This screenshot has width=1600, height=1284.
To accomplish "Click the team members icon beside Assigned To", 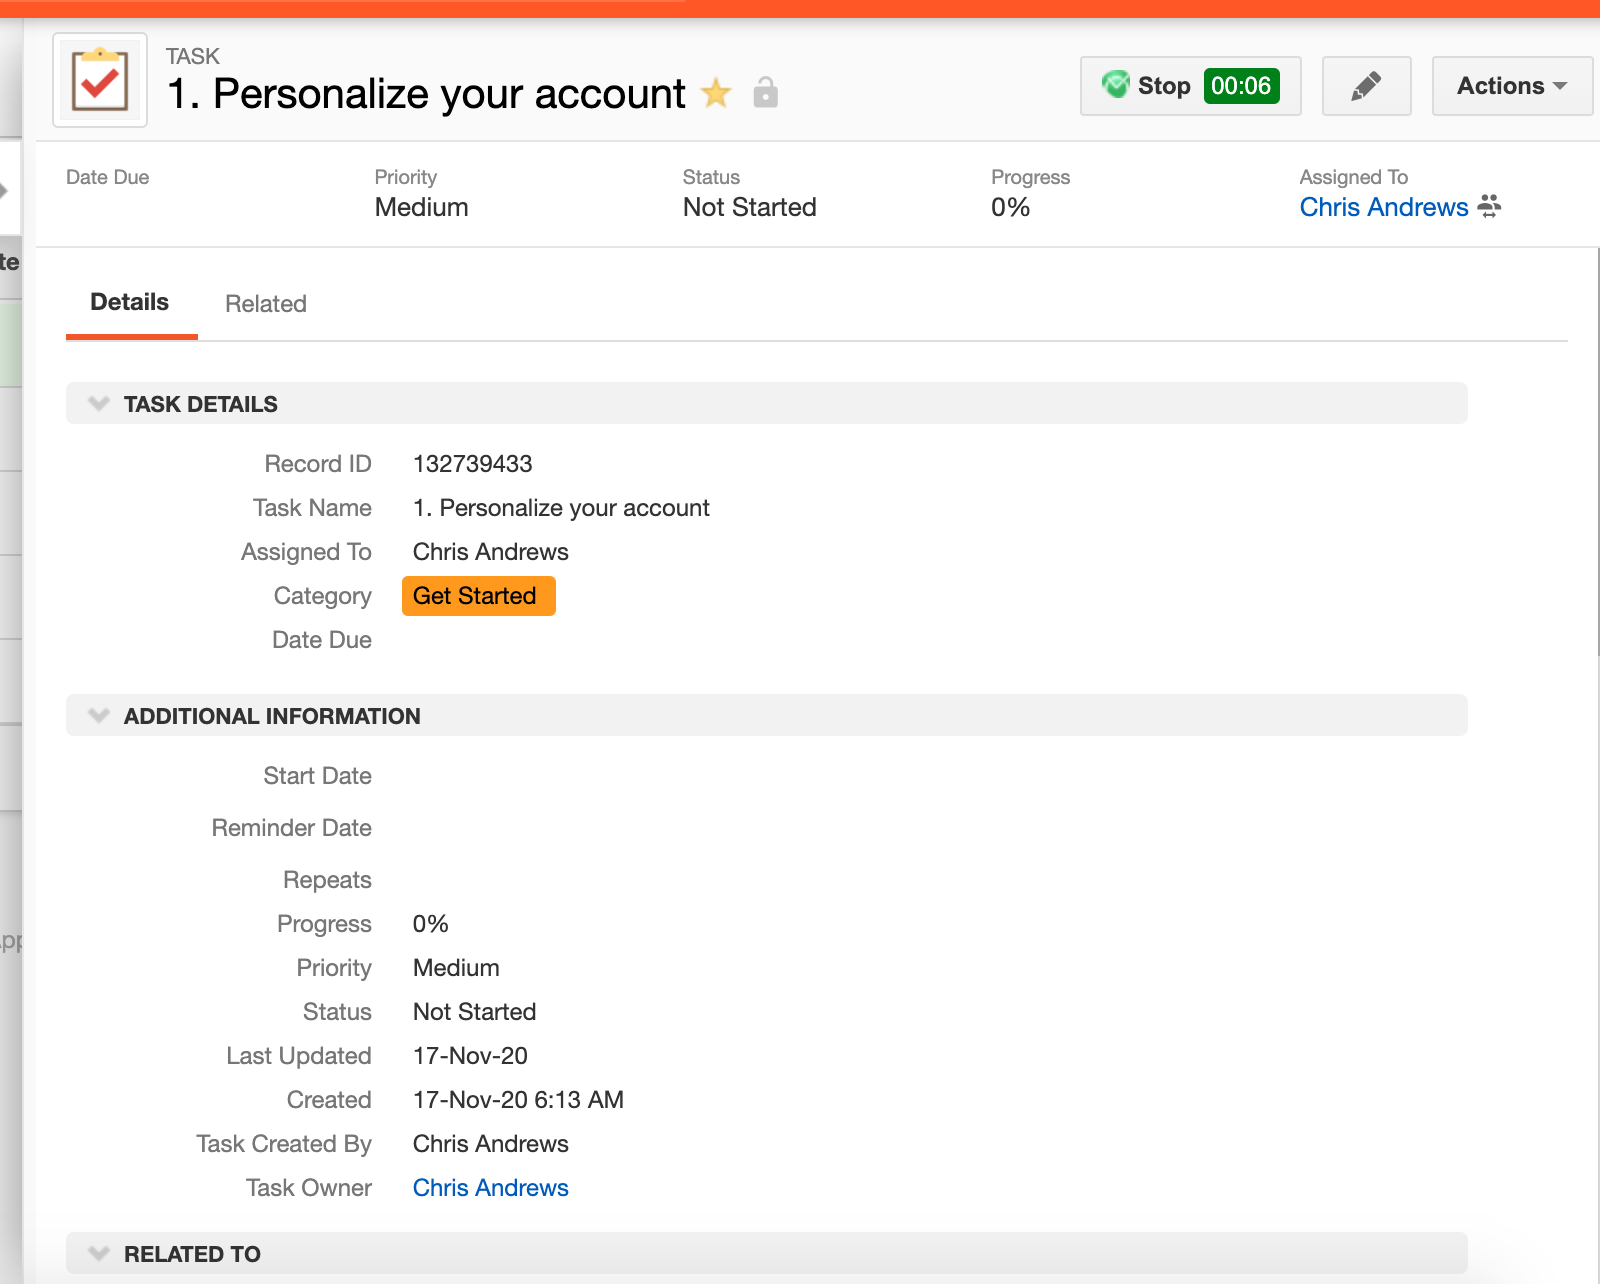I will pyautogui.click(x=1489, y=206).
